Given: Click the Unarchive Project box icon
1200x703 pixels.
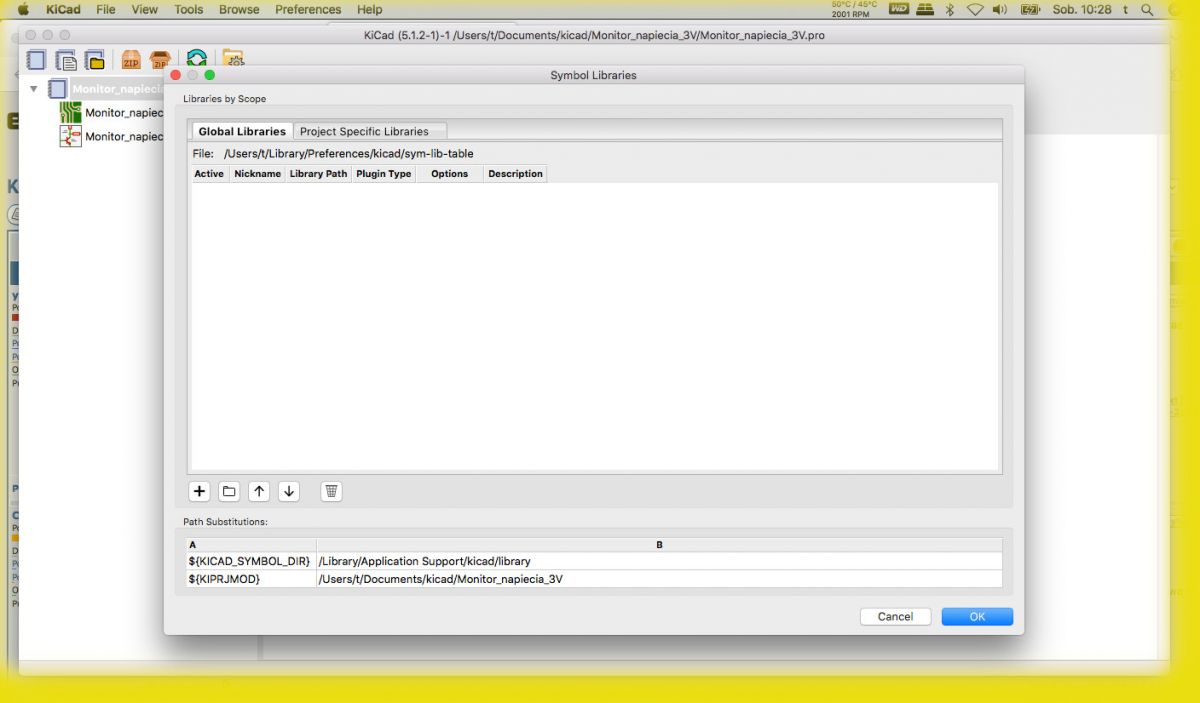Looking at the screenshot, I should pyautogui.click(x=159, y=60).
